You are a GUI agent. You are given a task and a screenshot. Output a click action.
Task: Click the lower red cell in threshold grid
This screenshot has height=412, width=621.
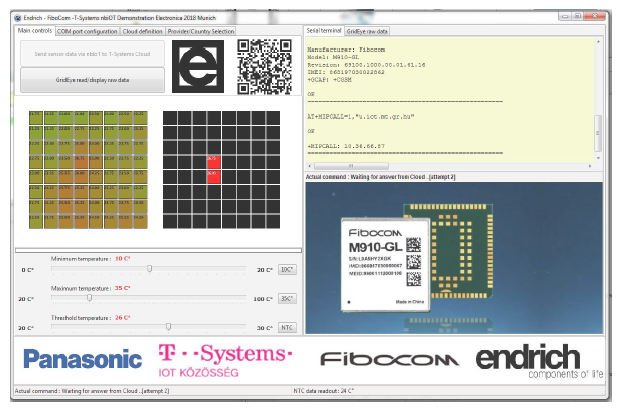click(x=214, y=177)
